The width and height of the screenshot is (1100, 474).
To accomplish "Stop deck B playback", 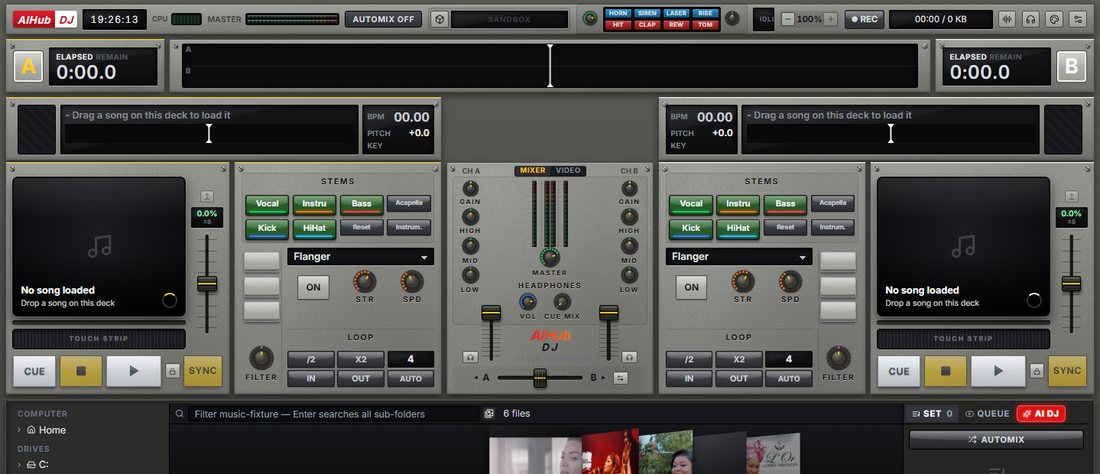I will pyautogui.click(x=945, y=371).
